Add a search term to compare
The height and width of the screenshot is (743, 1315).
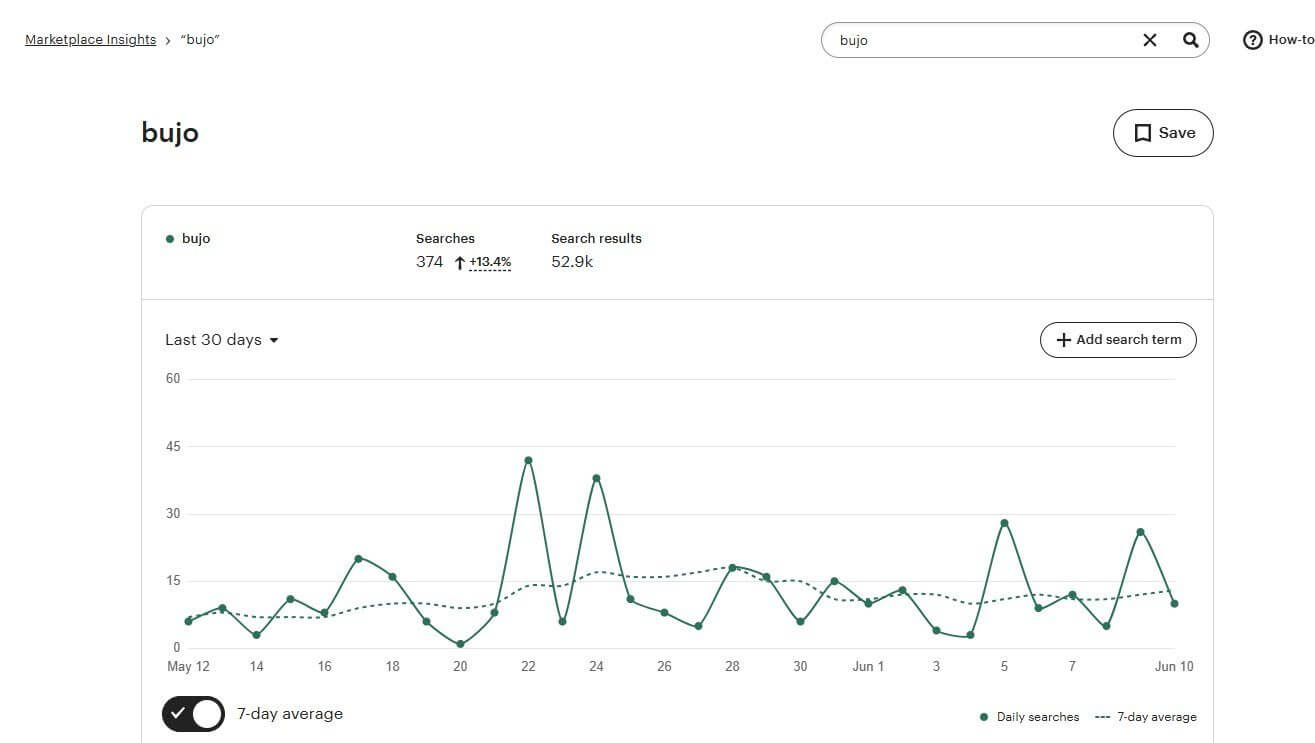click(x=1118, y=340)
